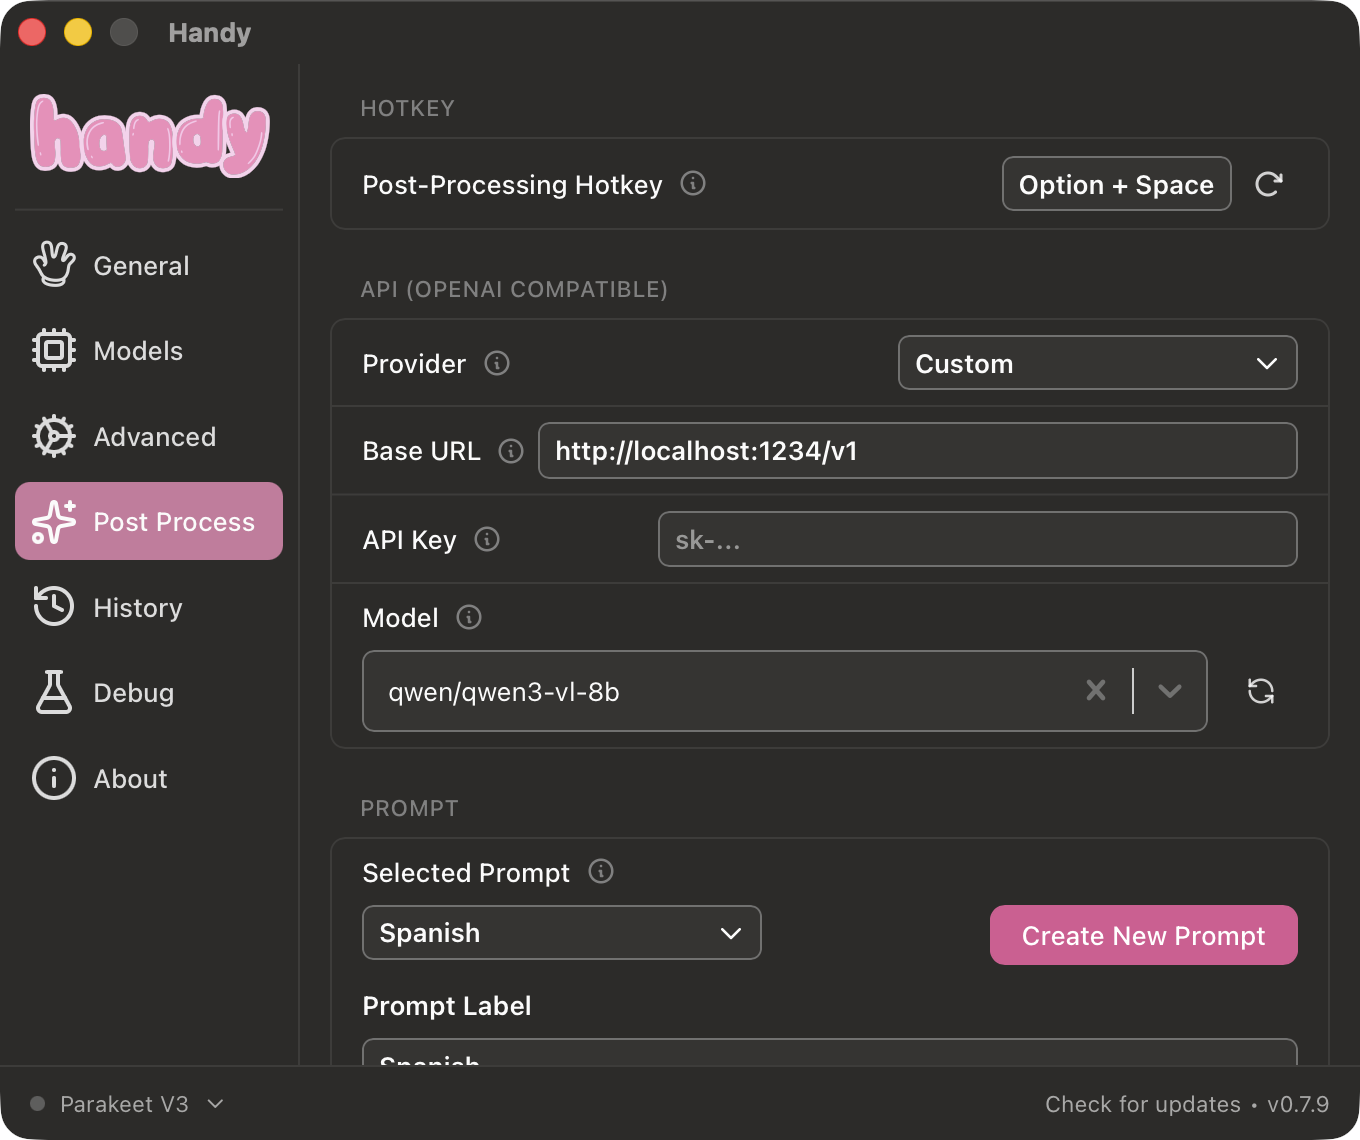Click the Model info icon
This screenshot has width=1360, height=1140.
click(468, 617)
